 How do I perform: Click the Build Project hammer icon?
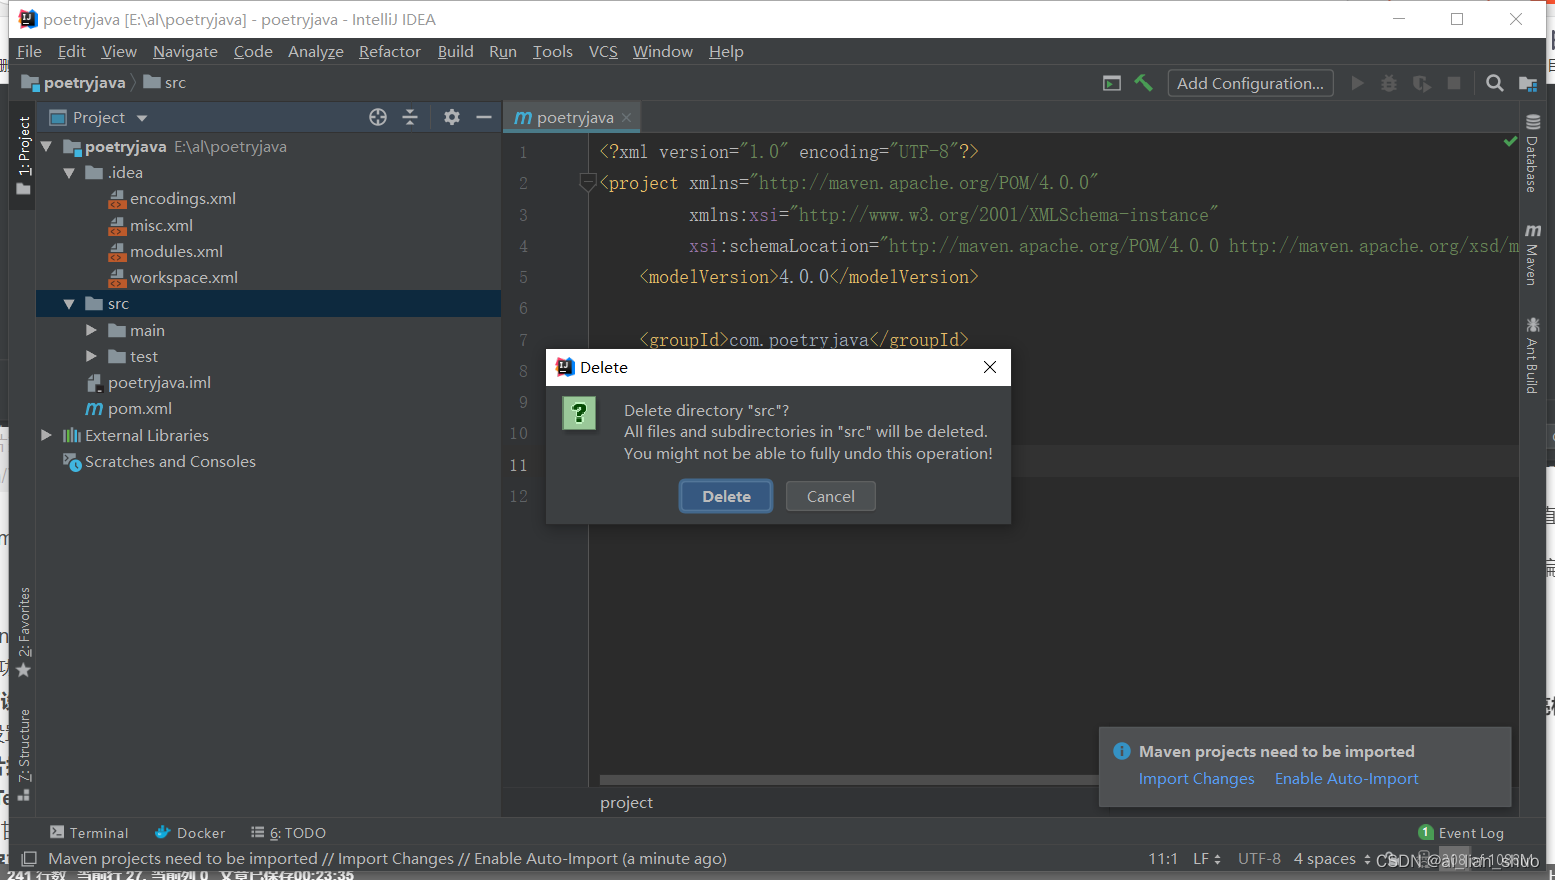click(x=1143, y=83)
